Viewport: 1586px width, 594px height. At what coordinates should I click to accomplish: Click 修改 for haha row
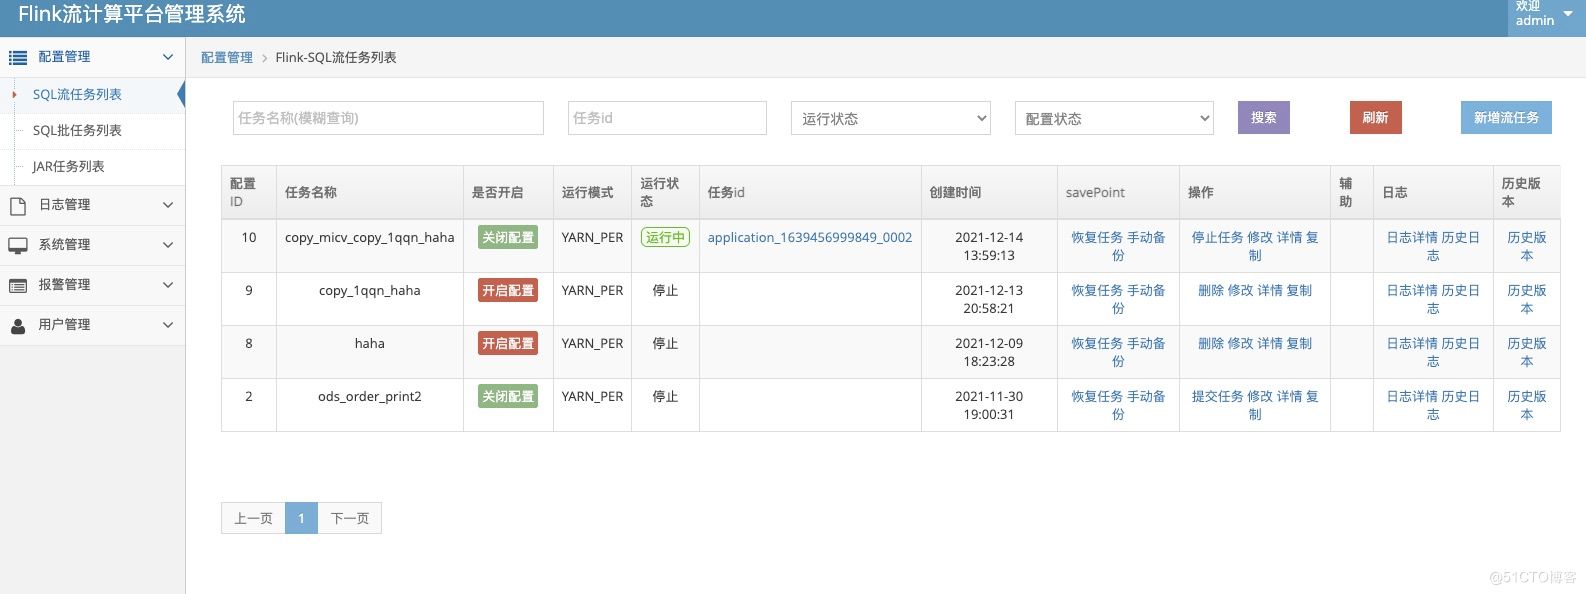pyautogui.click(x=1240, y=344)
